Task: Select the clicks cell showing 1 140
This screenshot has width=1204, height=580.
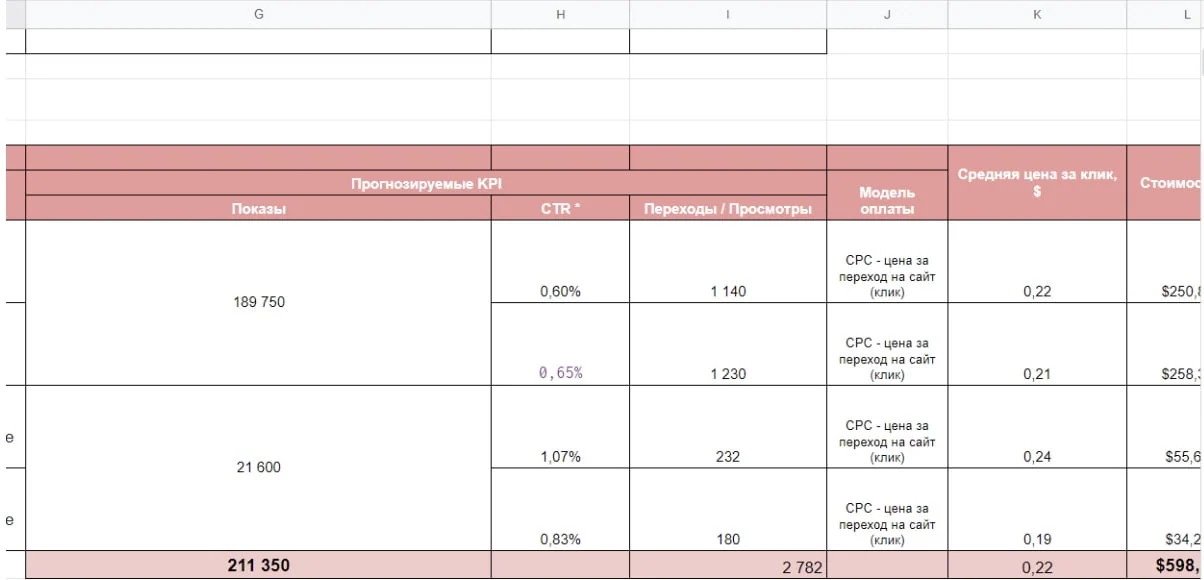Action: pos(728,262)
